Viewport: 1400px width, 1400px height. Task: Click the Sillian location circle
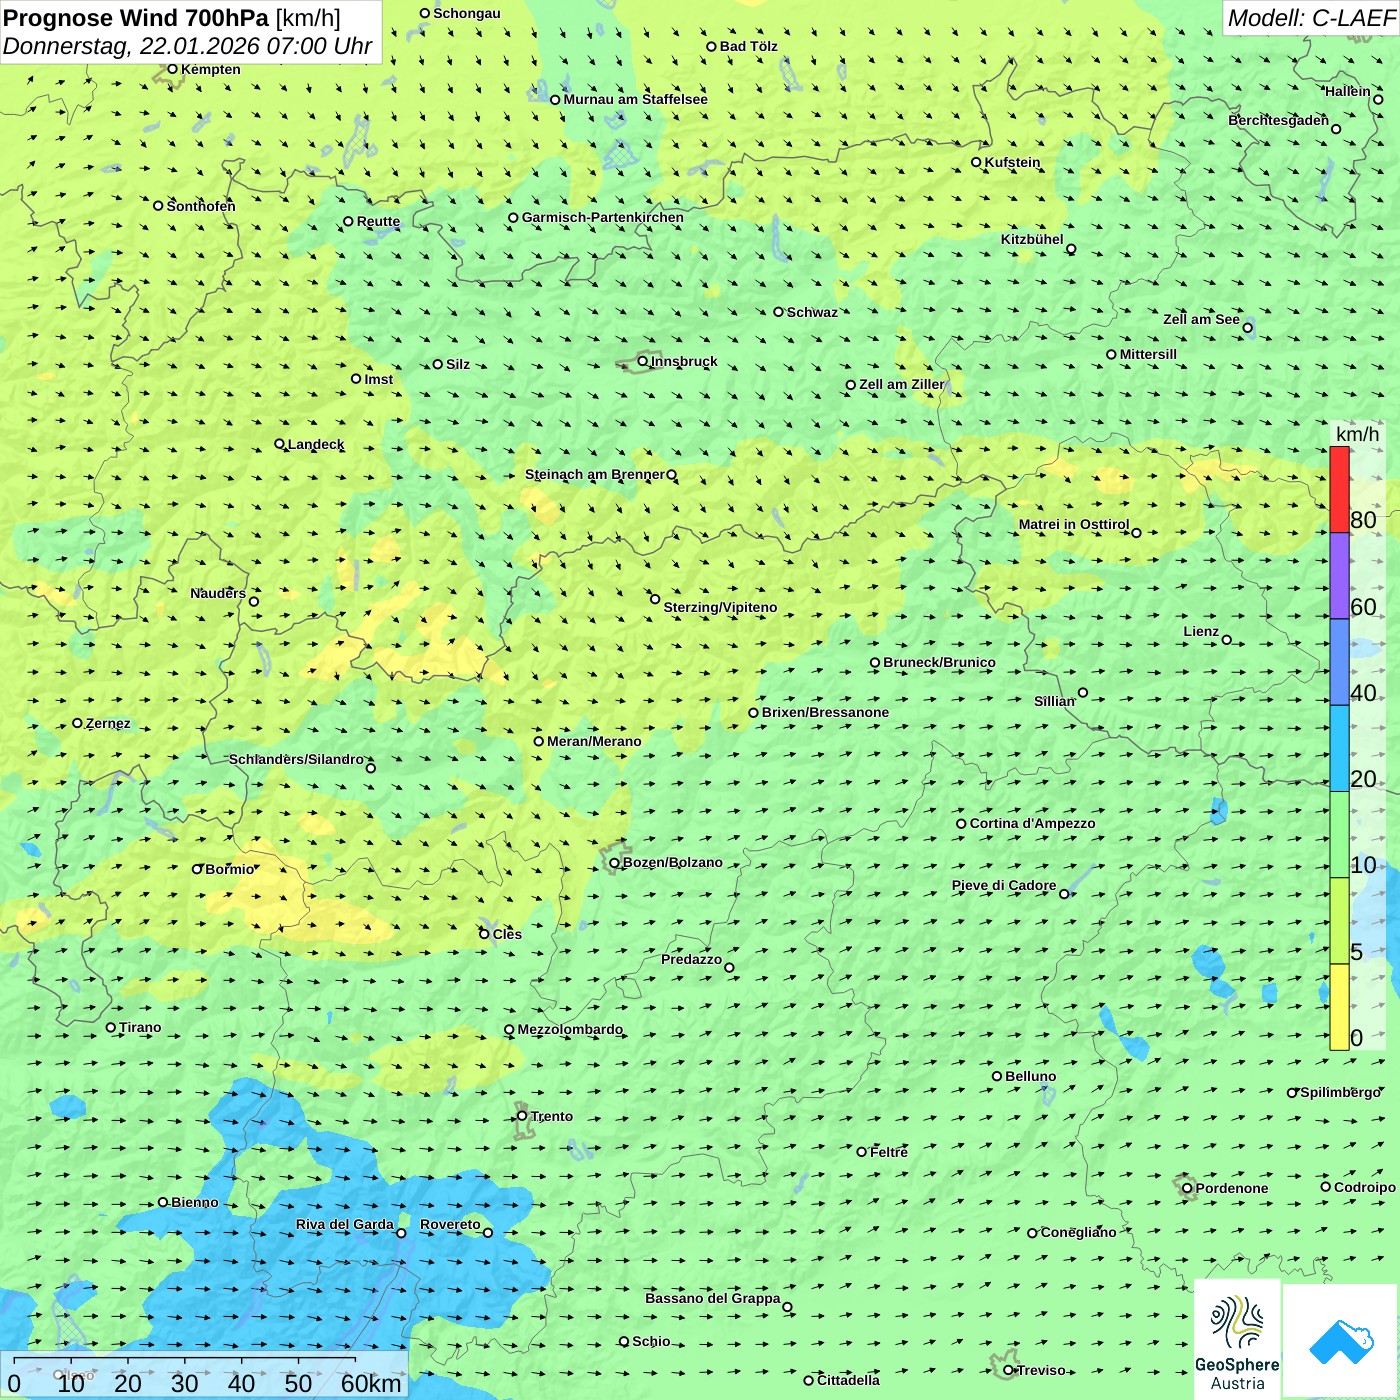pyautogui.click(x=1083, y=692)
